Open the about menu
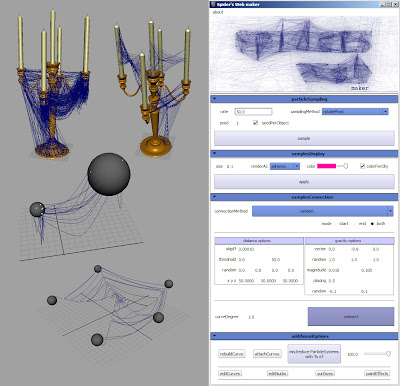The height and width of the screenshot is (386, 400). [x=218, y=12]
